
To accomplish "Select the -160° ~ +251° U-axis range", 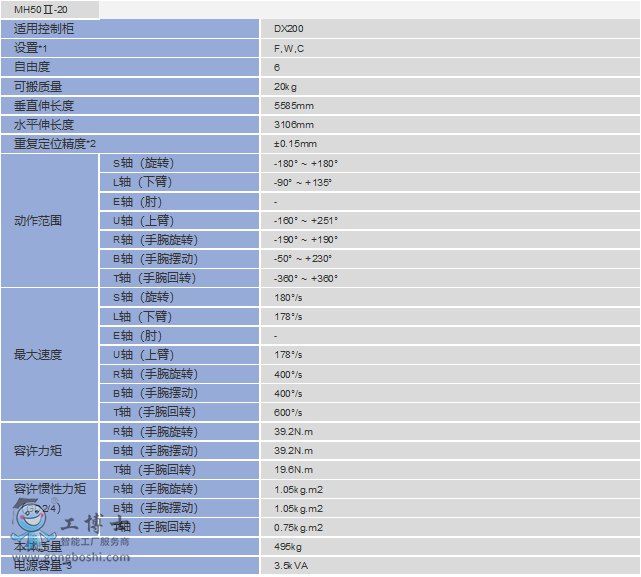I will coord(305,221).
